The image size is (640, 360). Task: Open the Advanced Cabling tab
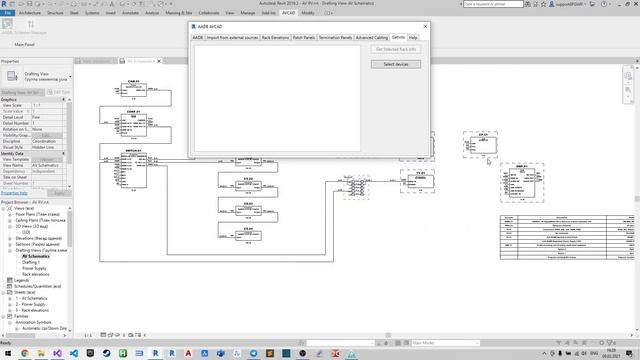pos(371,38)
